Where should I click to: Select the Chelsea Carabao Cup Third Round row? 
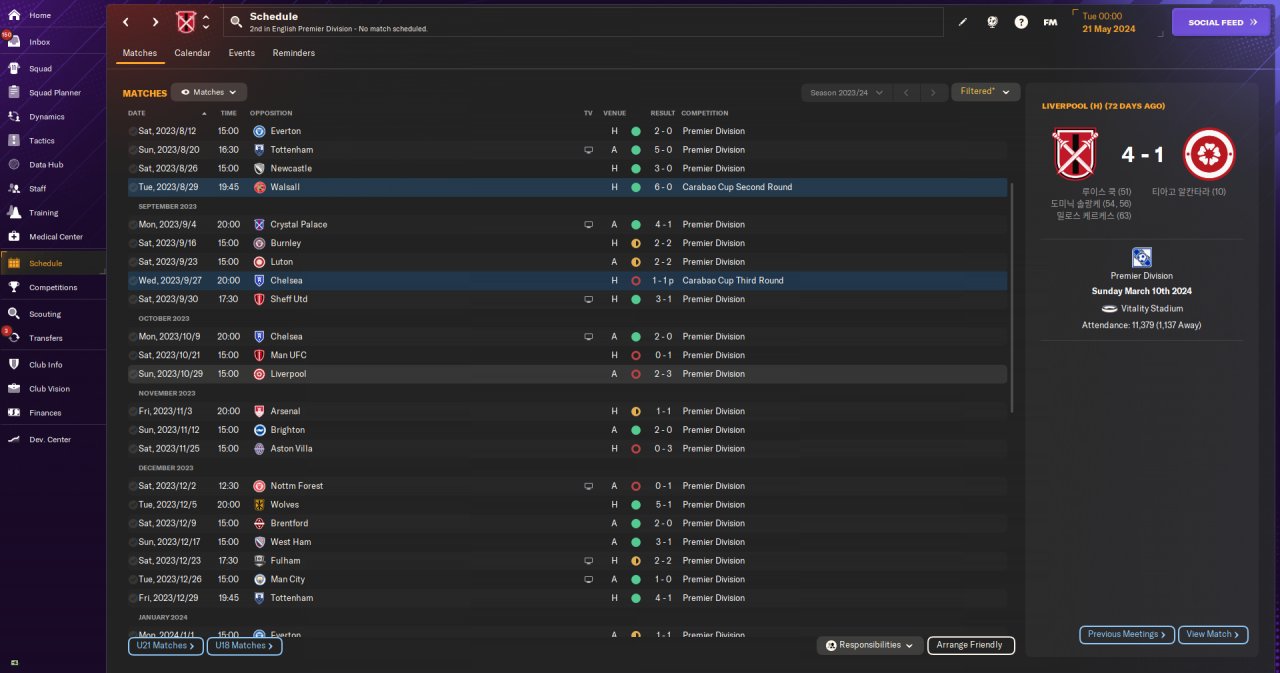pyautogui.click(x=567, y=281)
